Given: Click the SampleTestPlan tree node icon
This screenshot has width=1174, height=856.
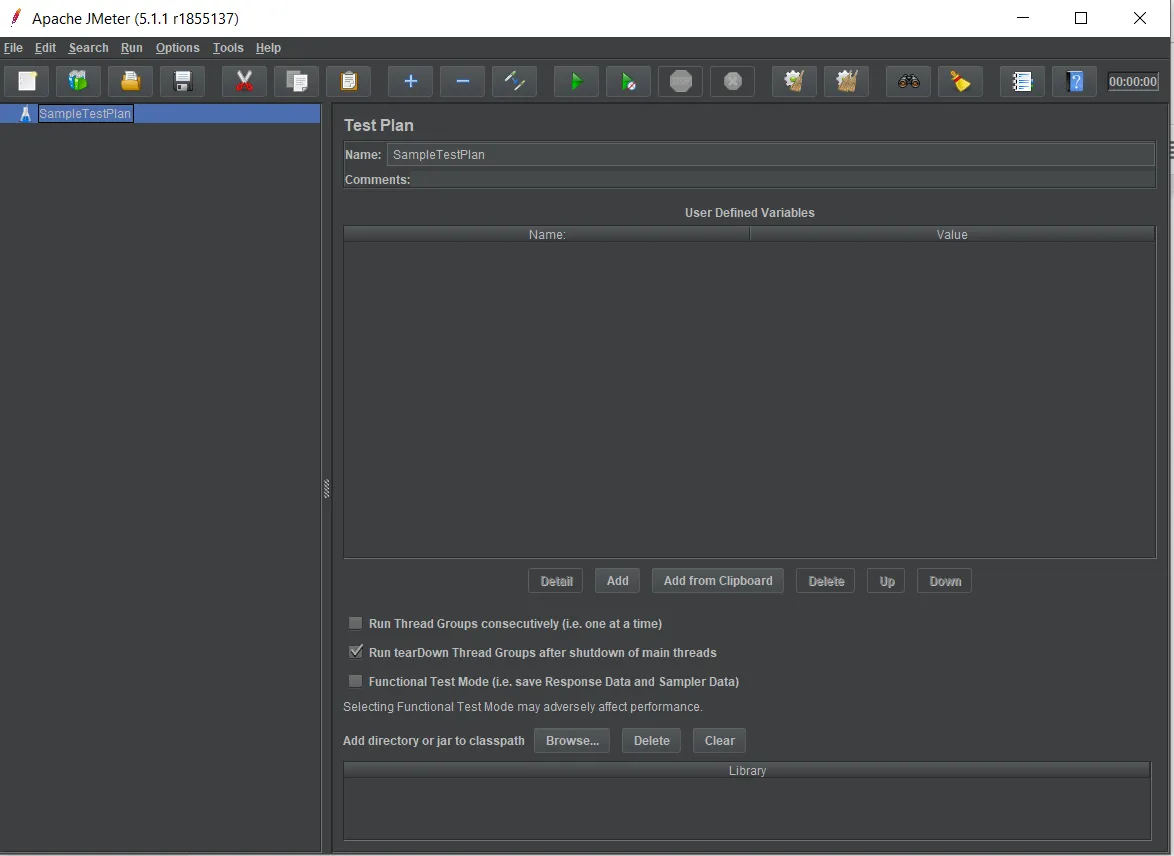Looking at the screenshot, I should point(25,113).
